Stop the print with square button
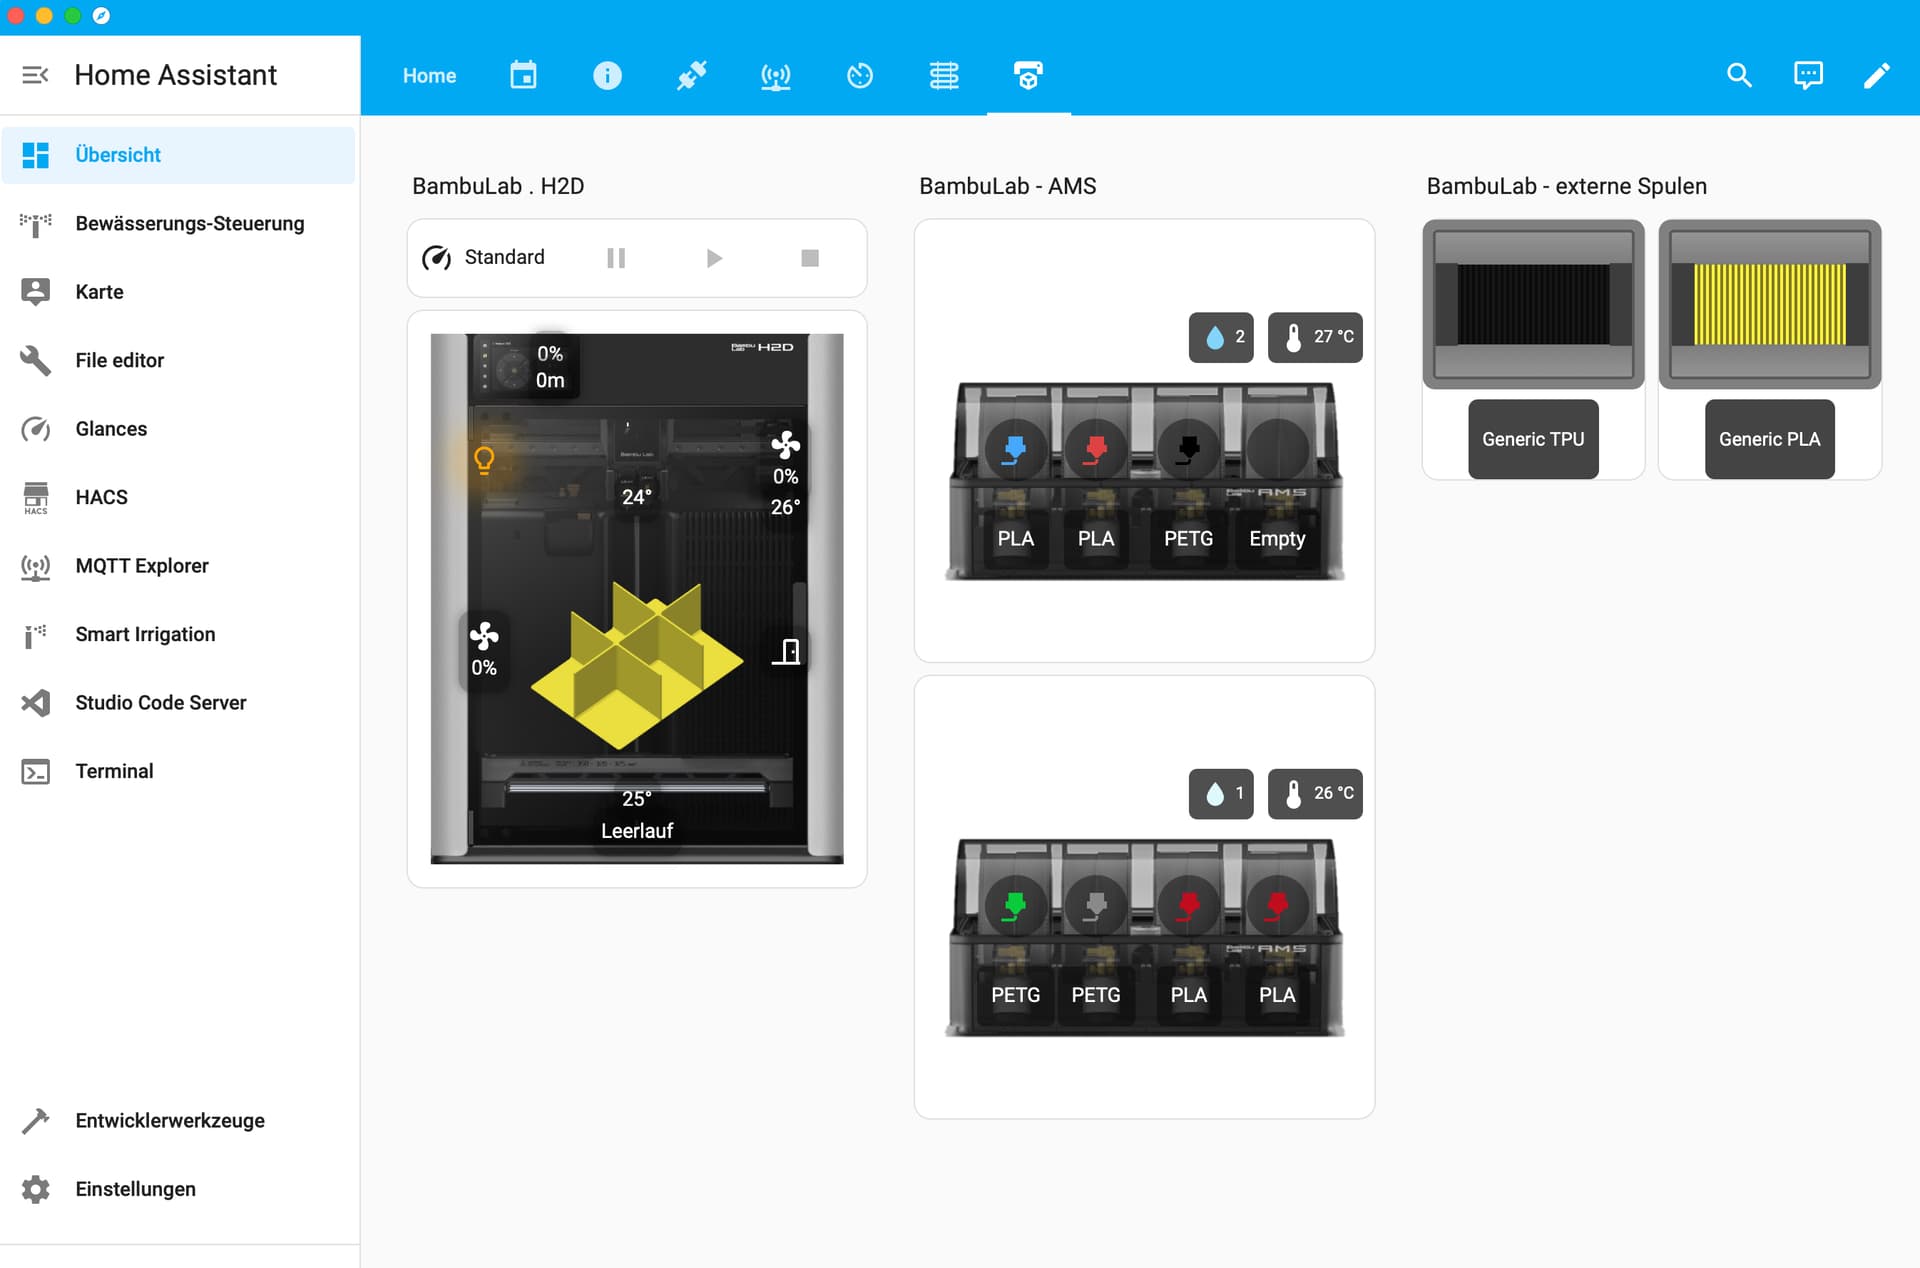1920x1268 pixels. click(x=810, y=258)
